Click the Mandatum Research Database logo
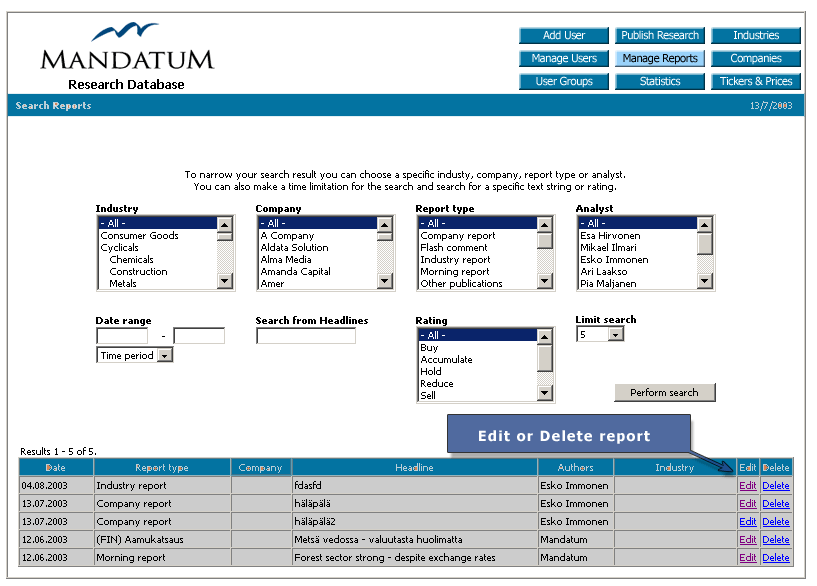 click(127, 56)
